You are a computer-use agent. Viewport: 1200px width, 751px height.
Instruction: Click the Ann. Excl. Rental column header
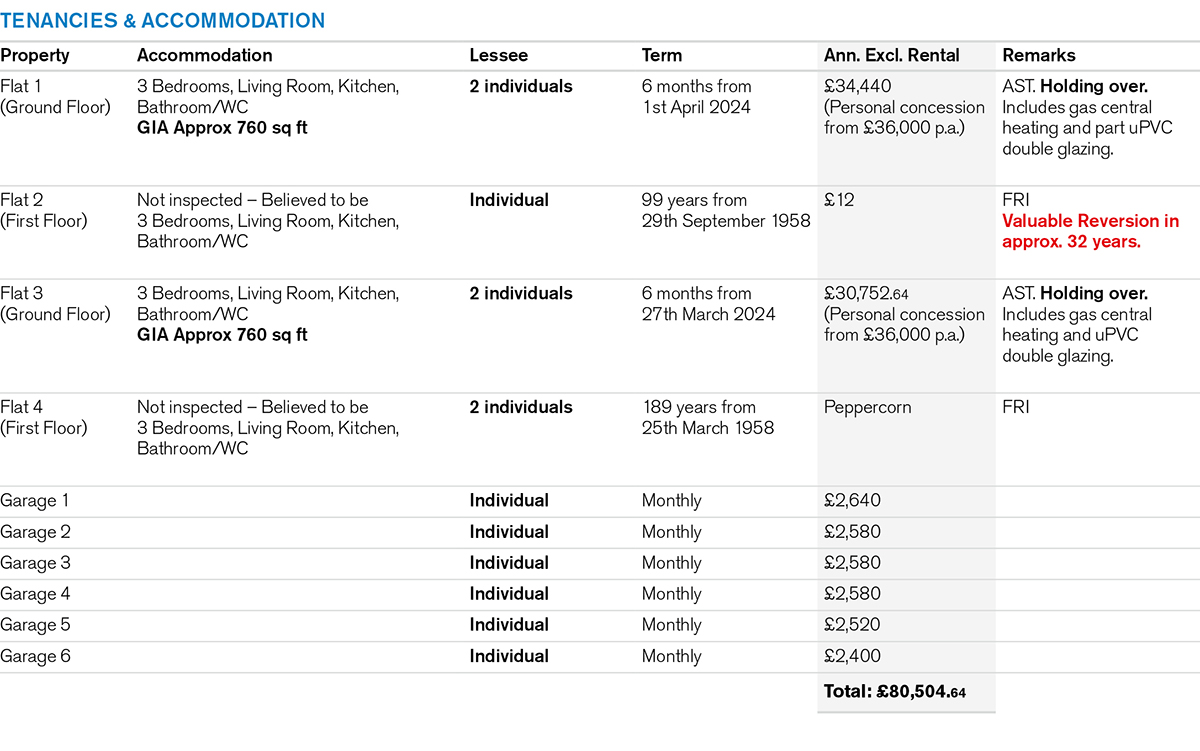coord(891,56)
